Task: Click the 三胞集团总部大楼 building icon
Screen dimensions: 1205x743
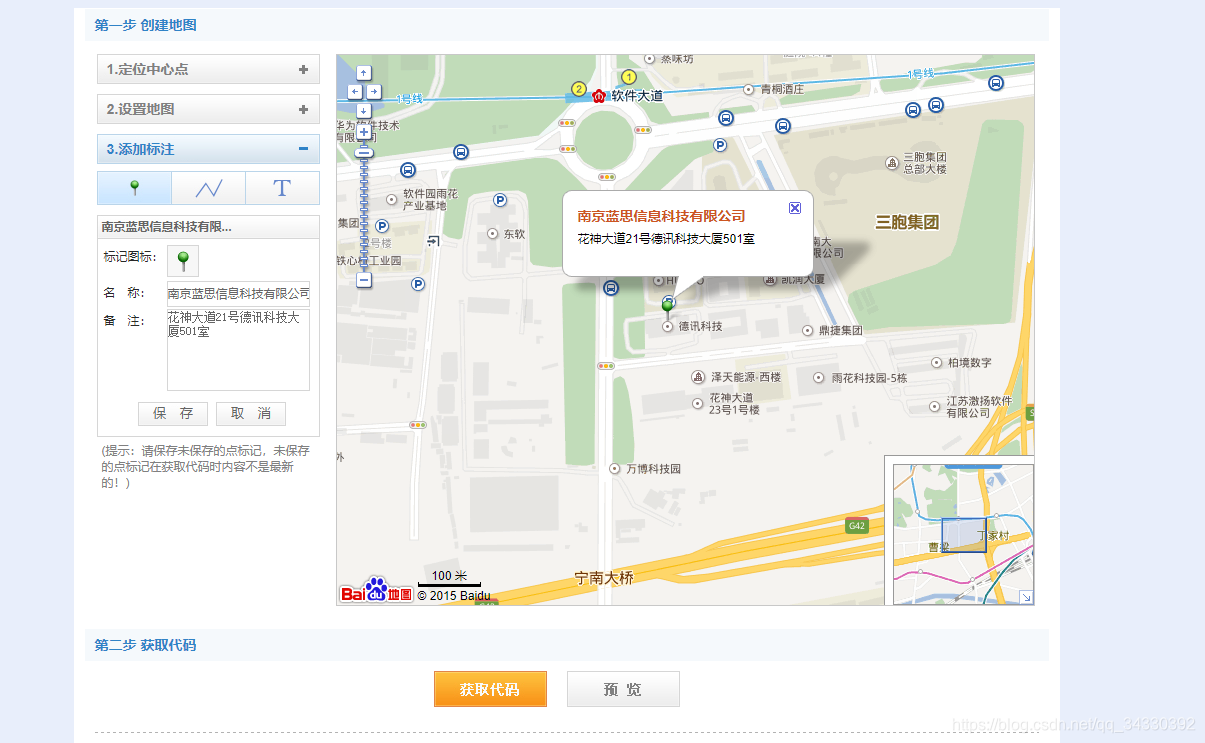Action: pyautogui.click(x=892, y=163)
